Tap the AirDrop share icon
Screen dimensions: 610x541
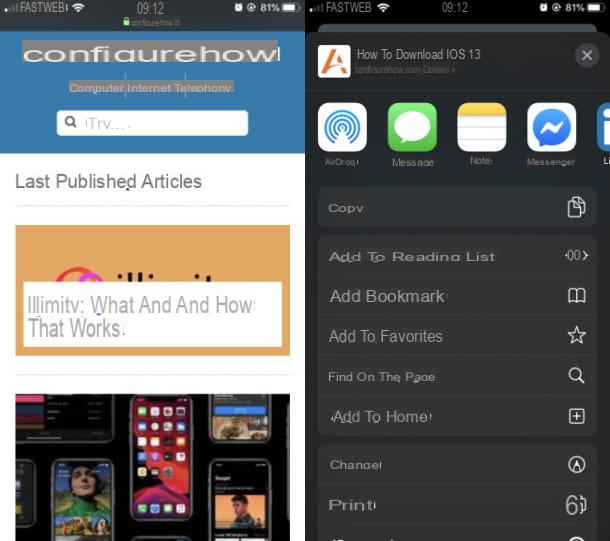coord(342,127)
